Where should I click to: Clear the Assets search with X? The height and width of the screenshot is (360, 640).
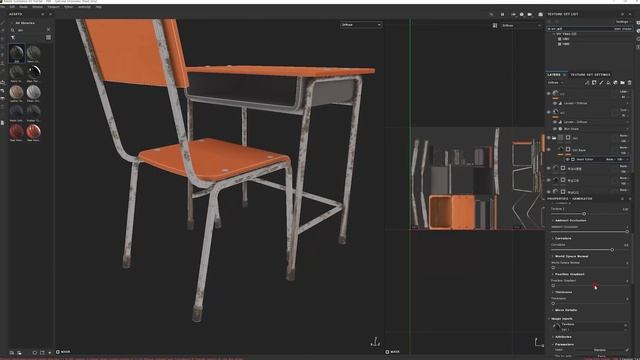(x=48, y=30)
